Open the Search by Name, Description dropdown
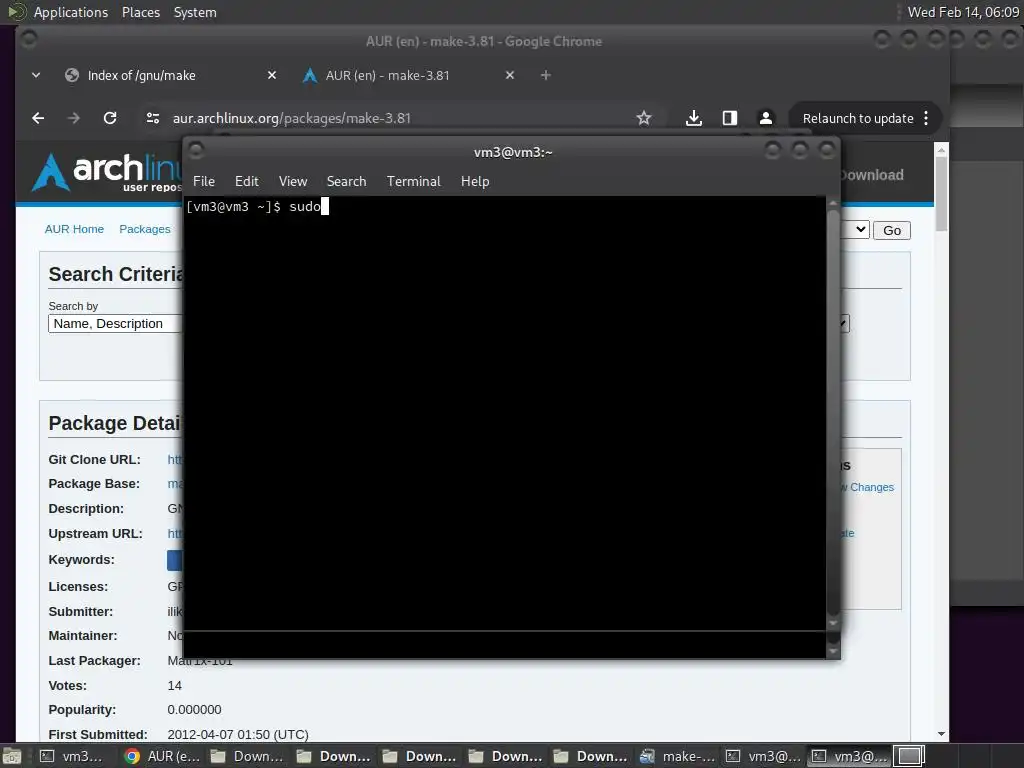 [x=116, y=324]
